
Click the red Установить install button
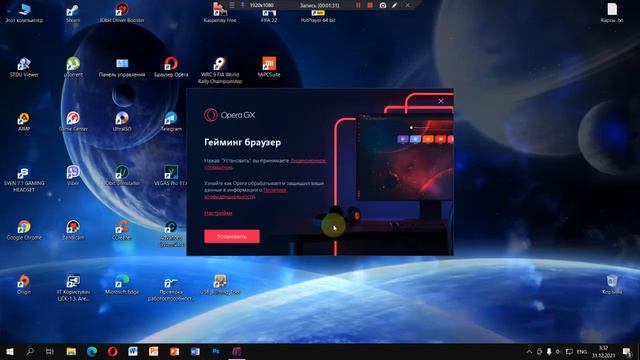coord(232,236)
